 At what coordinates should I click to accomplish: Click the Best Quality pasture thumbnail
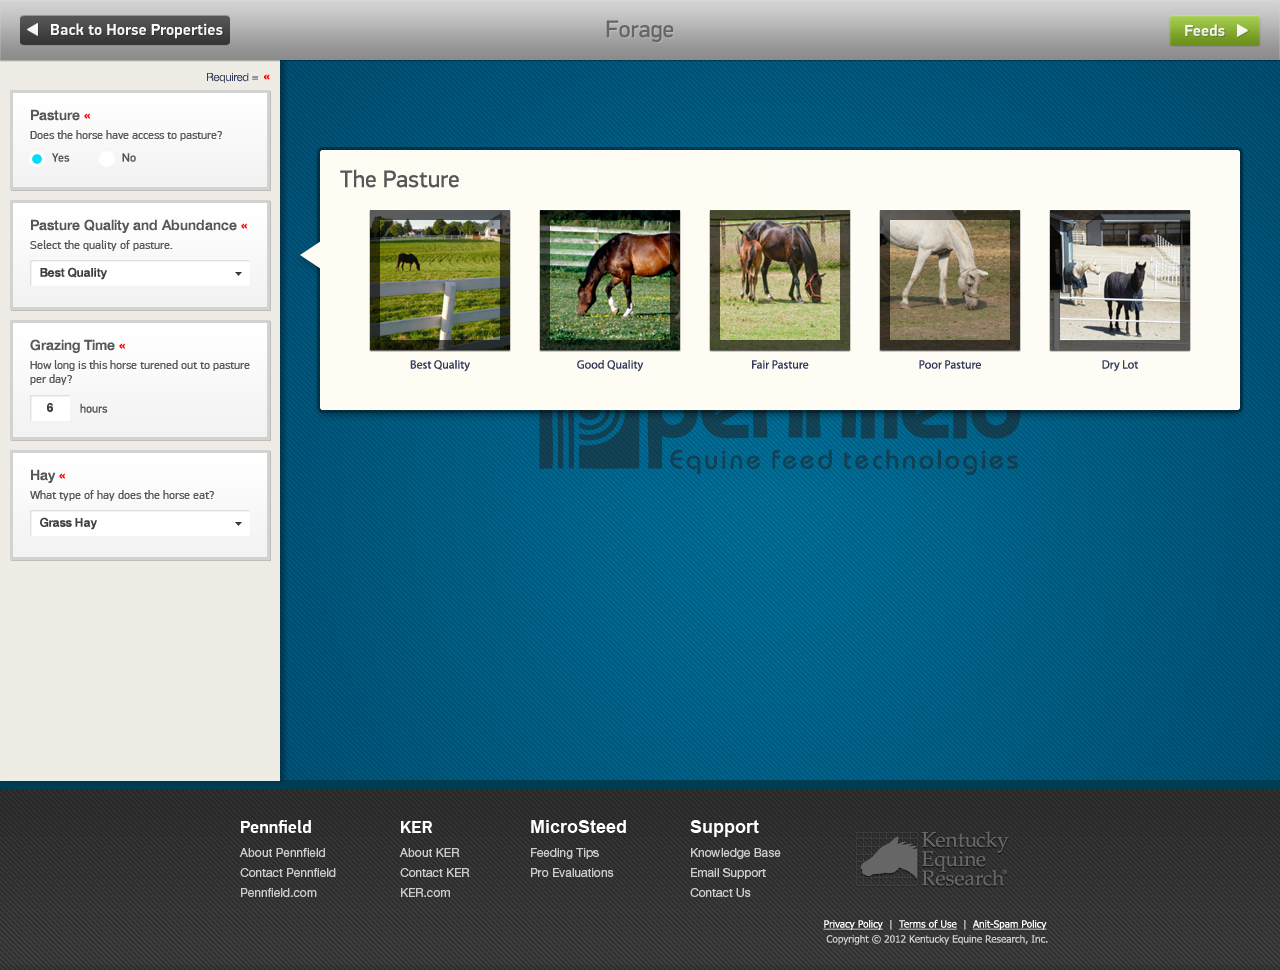[440, 280]
